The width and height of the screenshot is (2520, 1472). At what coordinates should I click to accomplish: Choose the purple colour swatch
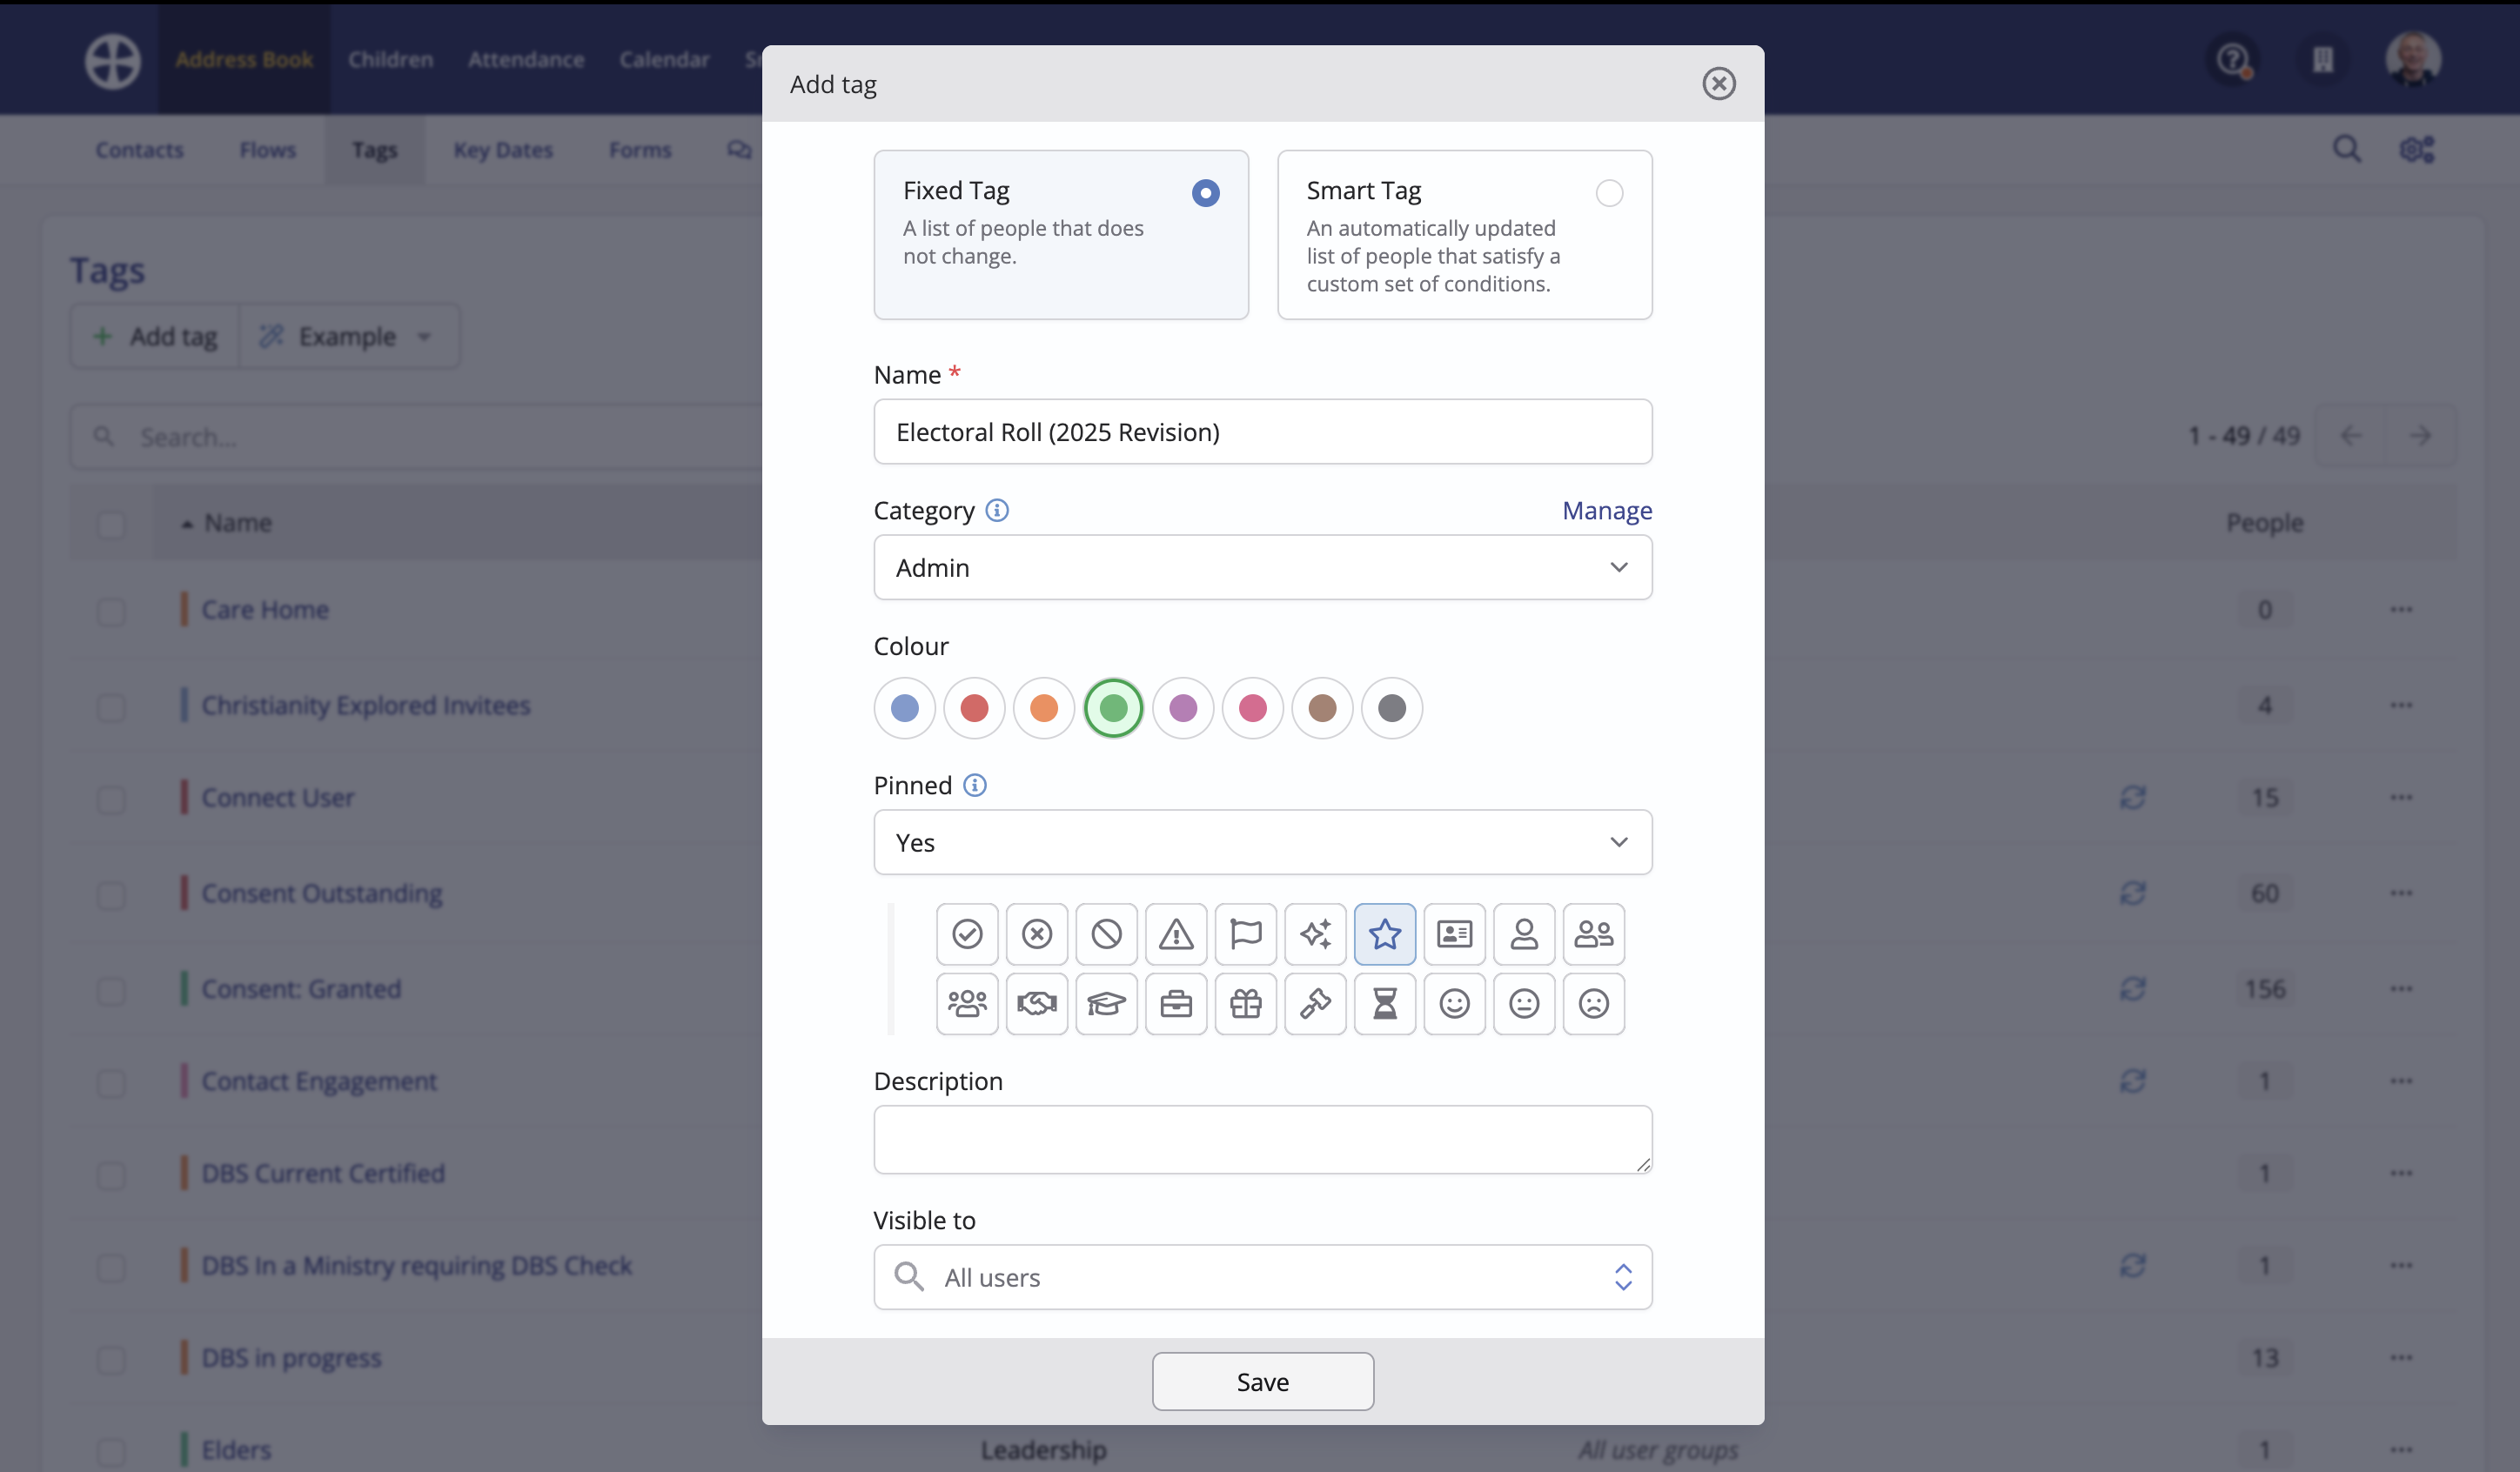(1183, 709)
